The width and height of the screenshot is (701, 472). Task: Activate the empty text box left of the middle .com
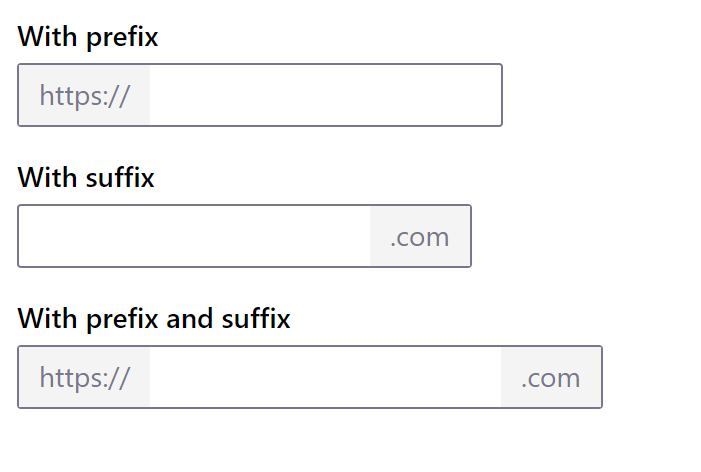195,237
